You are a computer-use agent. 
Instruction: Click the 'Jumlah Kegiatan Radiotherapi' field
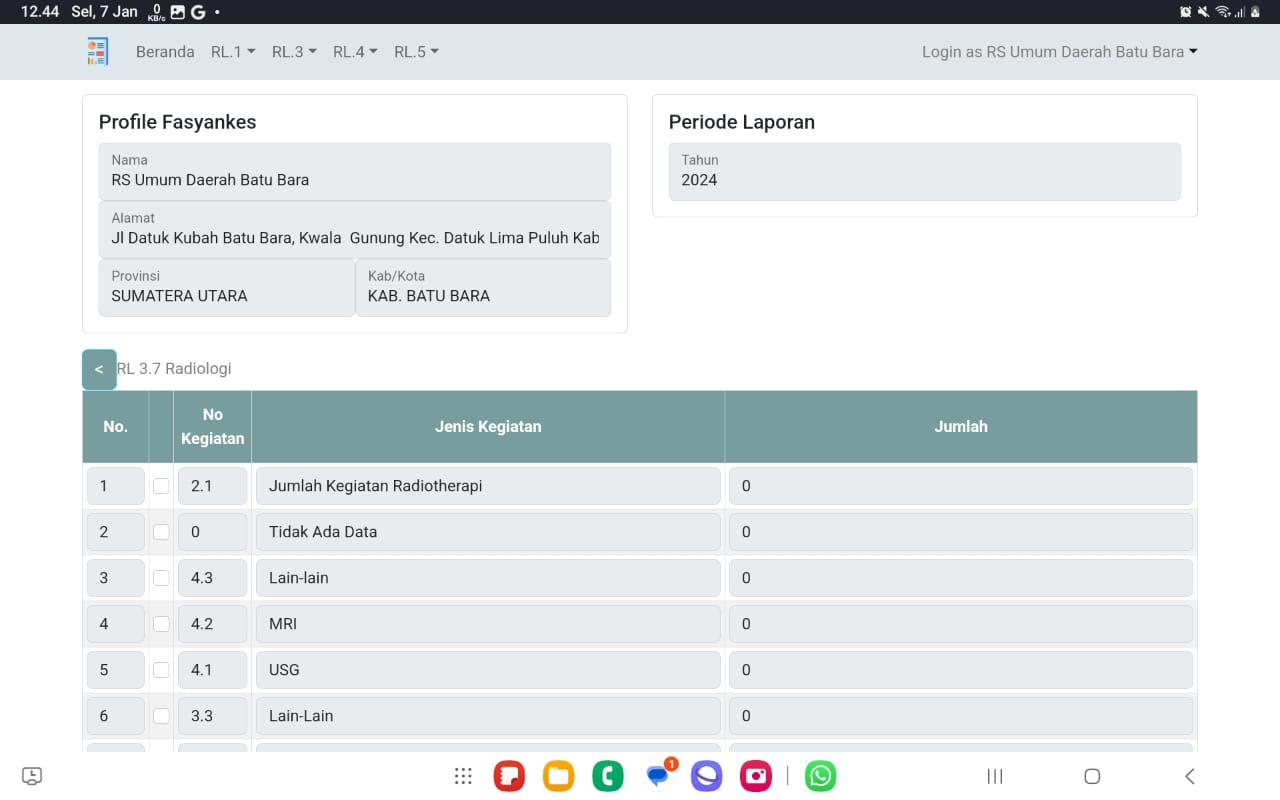[488, 486]
